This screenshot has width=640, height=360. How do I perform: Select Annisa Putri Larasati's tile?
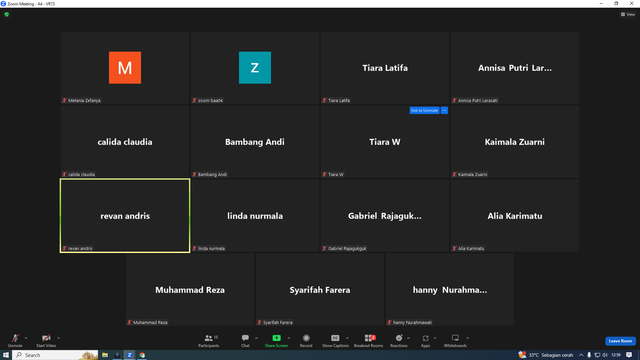click(515, 68)
